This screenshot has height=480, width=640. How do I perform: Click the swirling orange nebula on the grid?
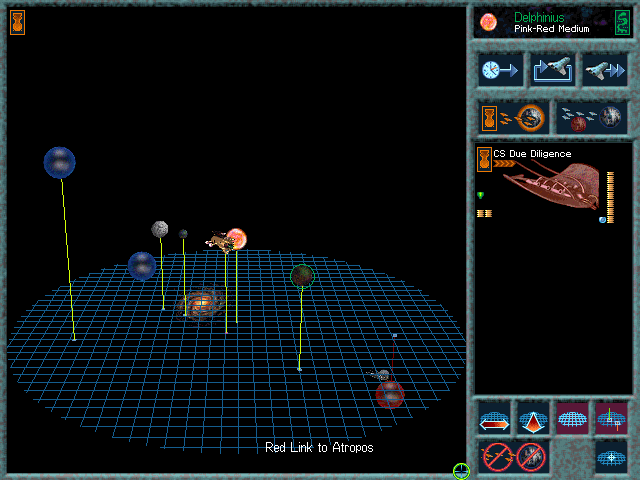pyautogui.click(x=201, y=302)
